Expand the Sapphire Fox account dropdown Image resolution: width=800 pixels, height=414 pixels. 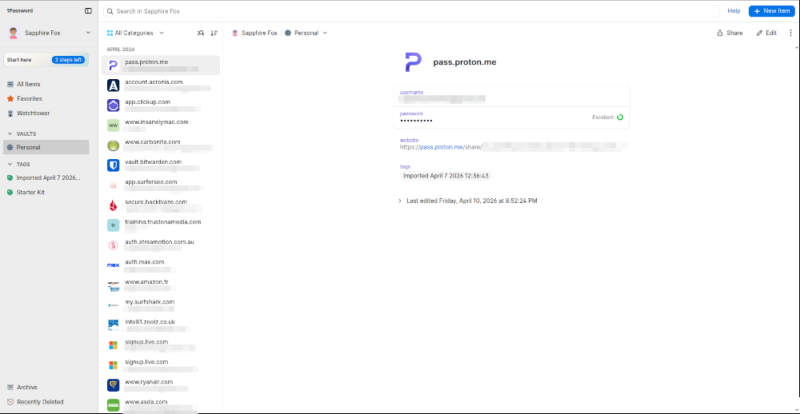[x=88, y=33]
